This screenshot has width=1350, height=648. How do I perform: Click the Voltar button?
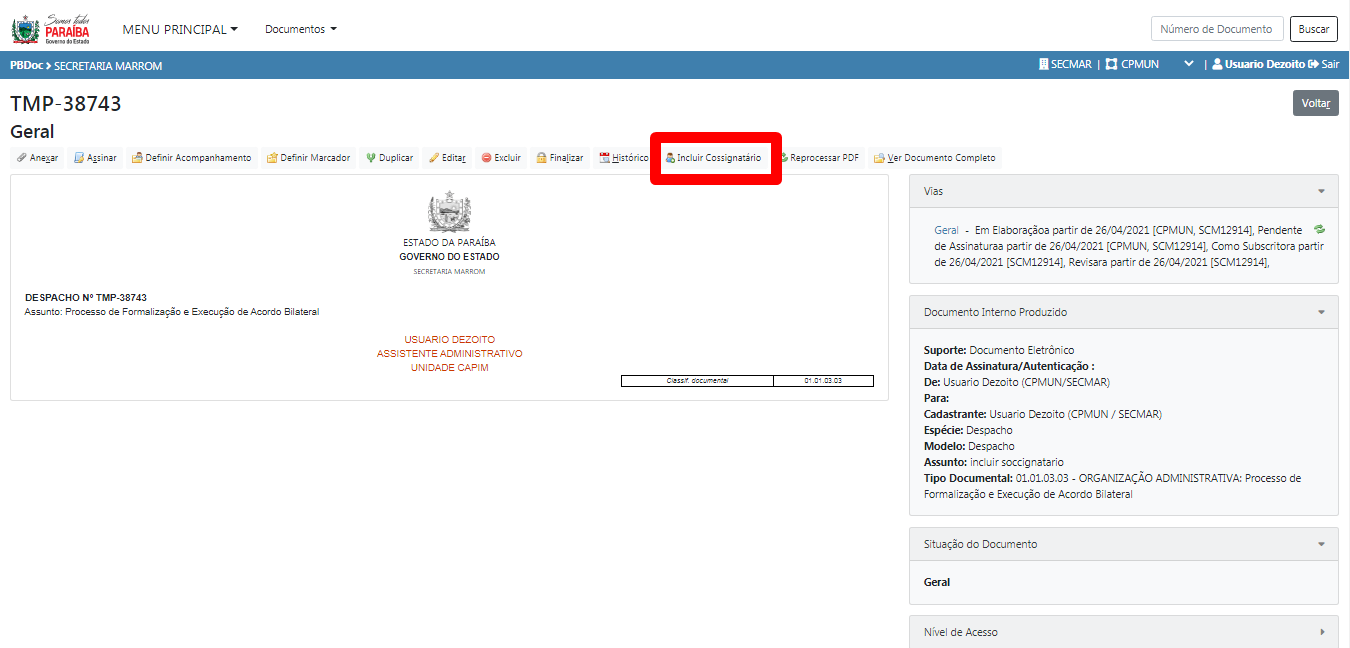click(1315, 103)
